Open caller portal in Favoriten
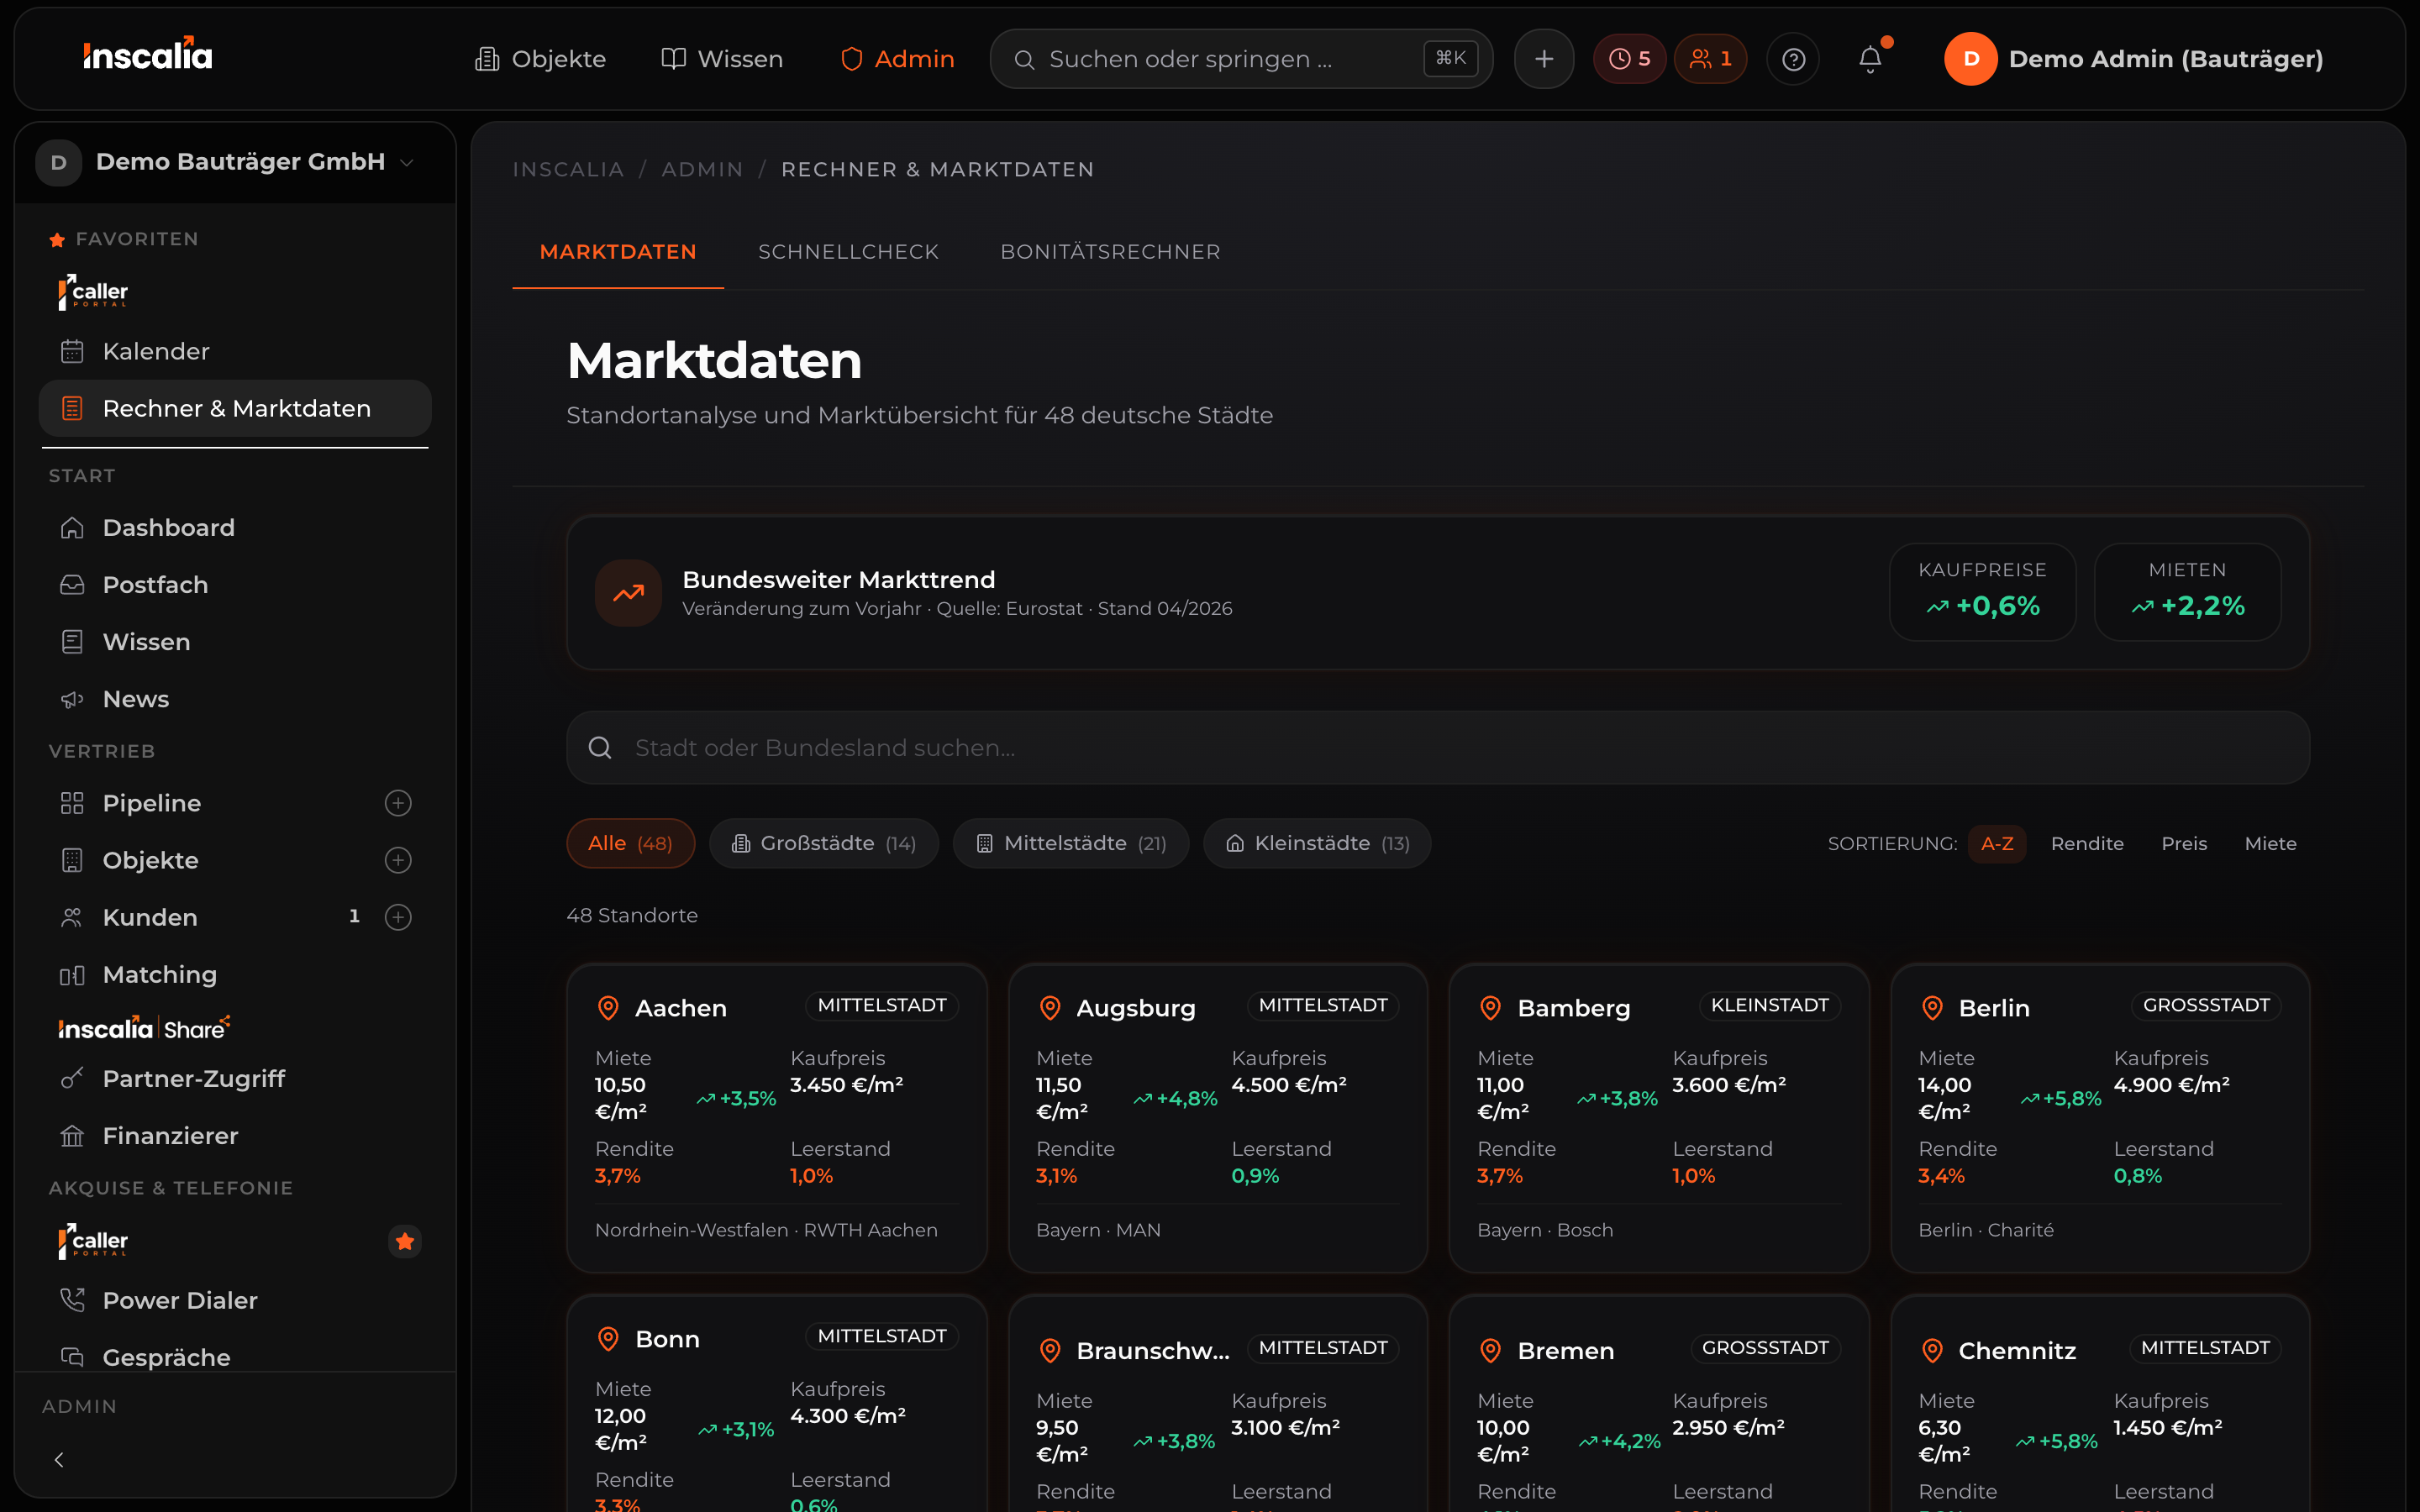Viewport: 2420px width, 1512px height. tap(93, 292)
